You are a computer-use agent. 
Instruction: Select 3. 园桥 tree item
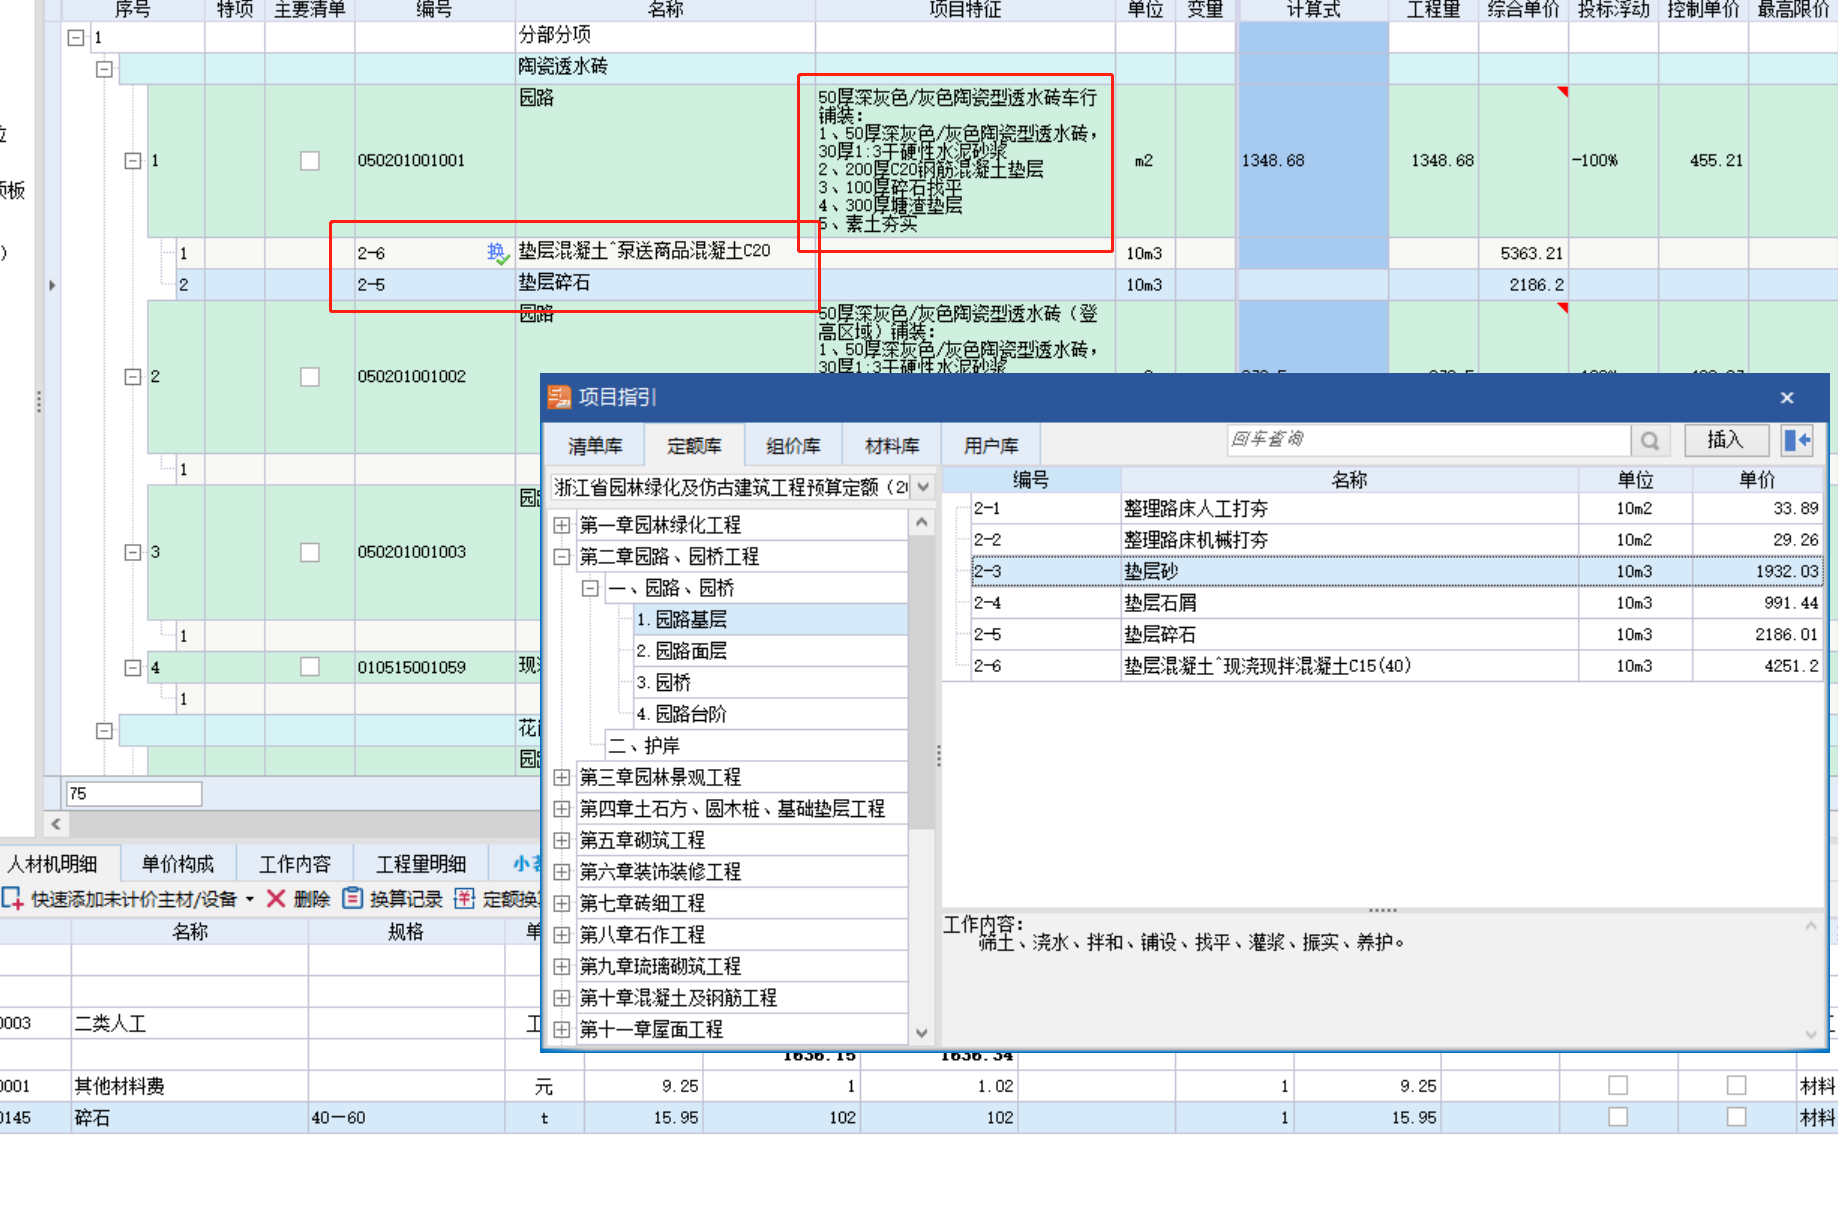770,683
